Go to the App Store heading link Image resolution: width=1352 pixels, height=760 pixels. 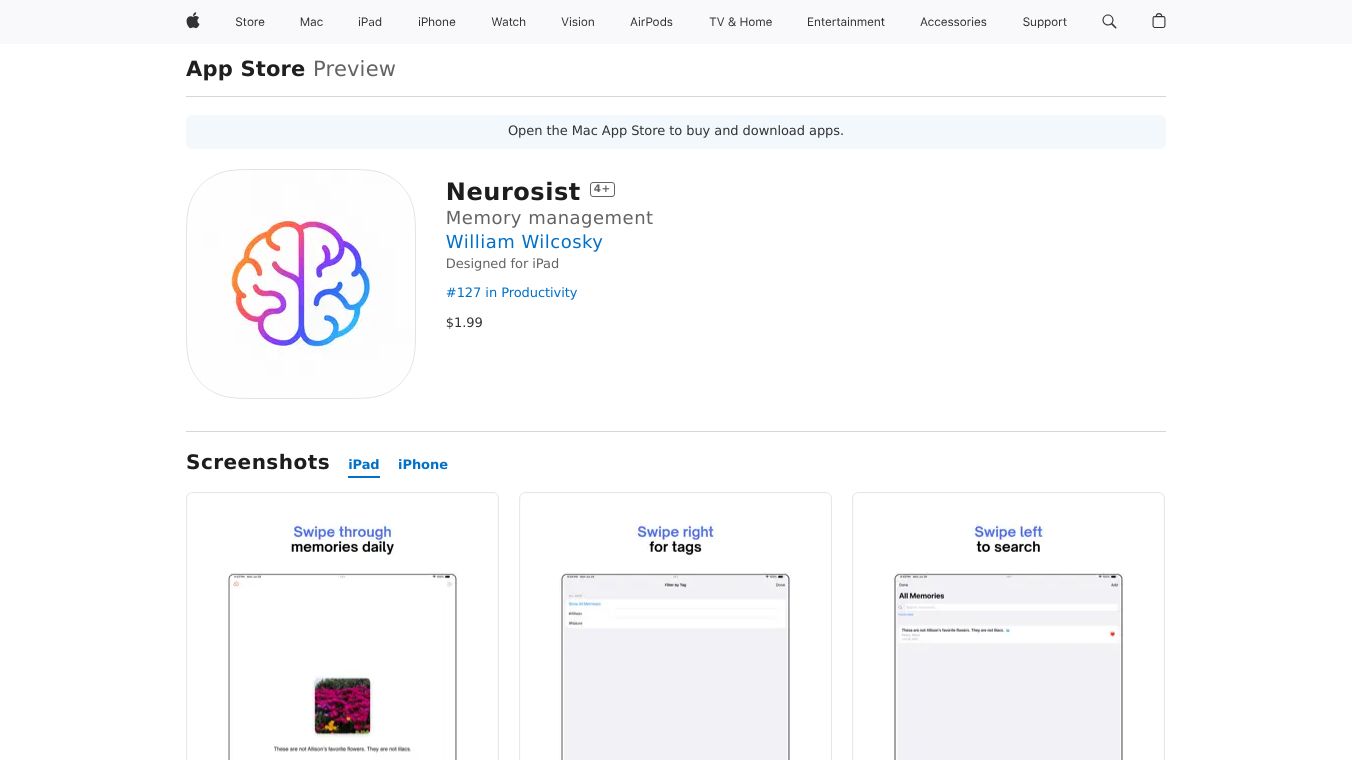pyautogui.click(x=245, y=69)
